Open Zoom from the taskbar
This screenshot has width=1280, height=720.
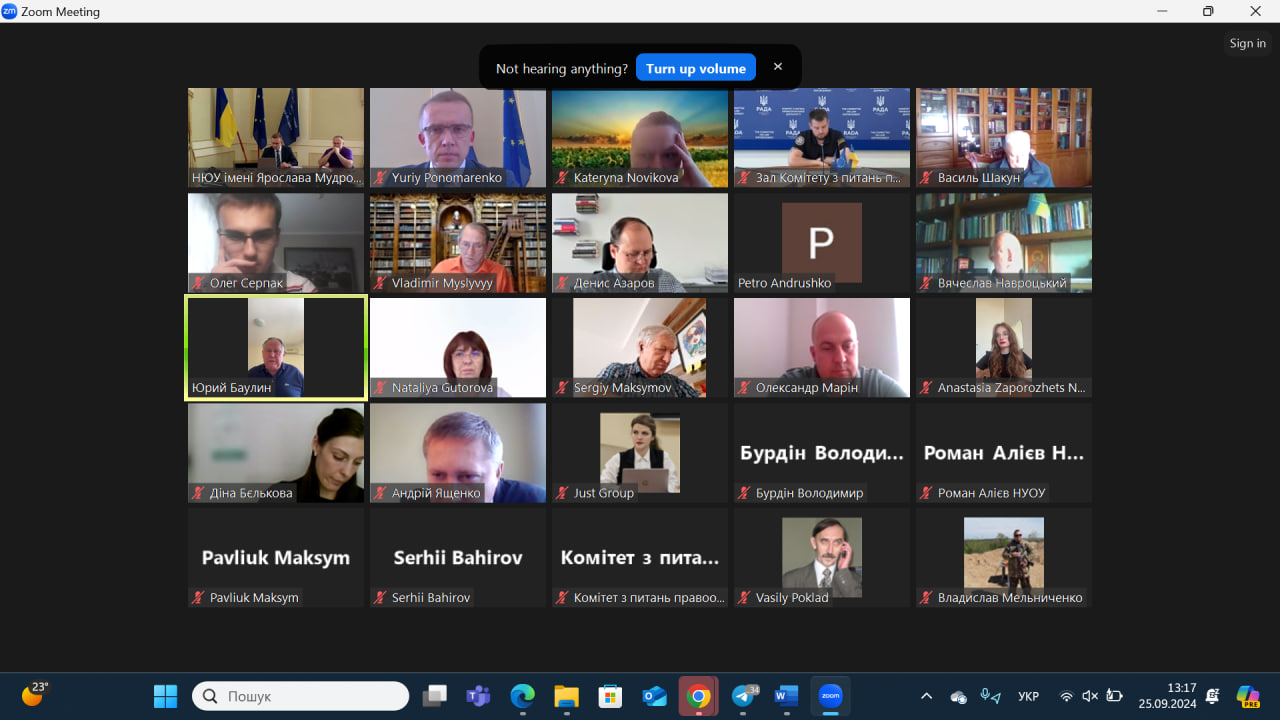[830, 696]
